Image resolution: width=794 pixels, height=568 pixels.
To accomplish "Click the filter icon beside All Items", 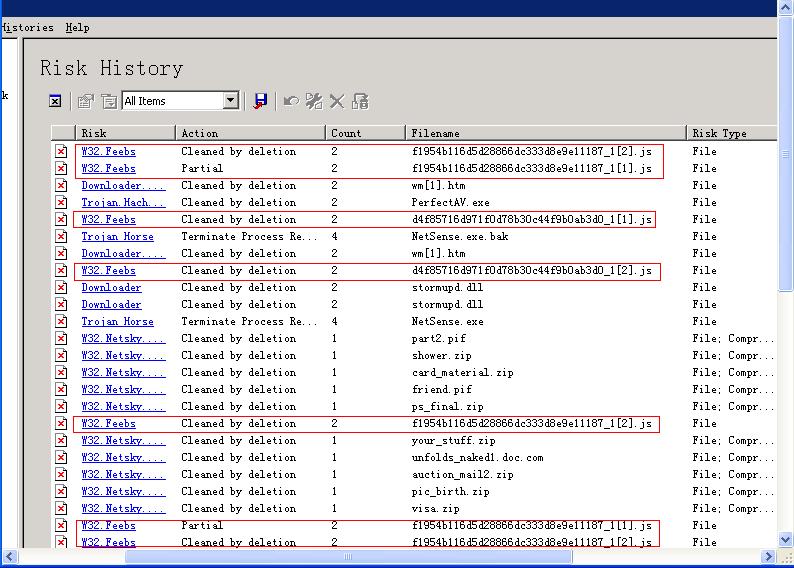I will pyautogui.click(x=109, y=101).
